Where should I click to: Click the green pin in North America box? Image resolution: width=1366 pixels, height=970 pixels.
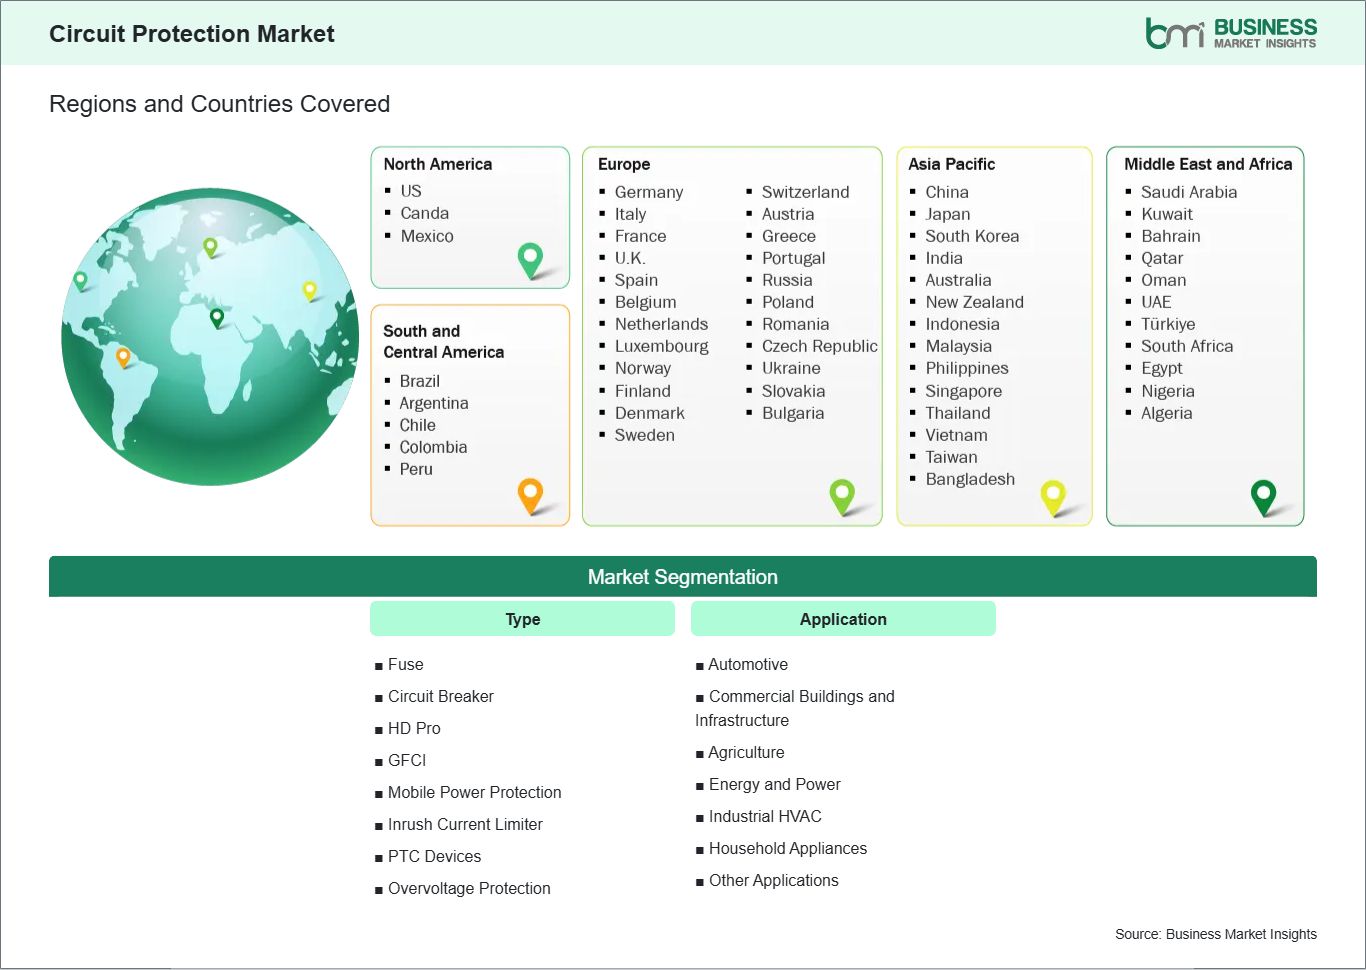click(530, 259)
